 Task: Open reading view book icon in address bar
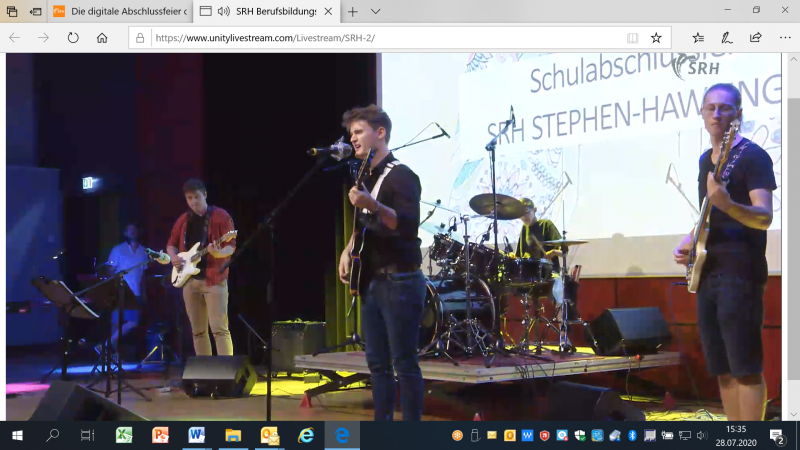[x=632, y=38]
